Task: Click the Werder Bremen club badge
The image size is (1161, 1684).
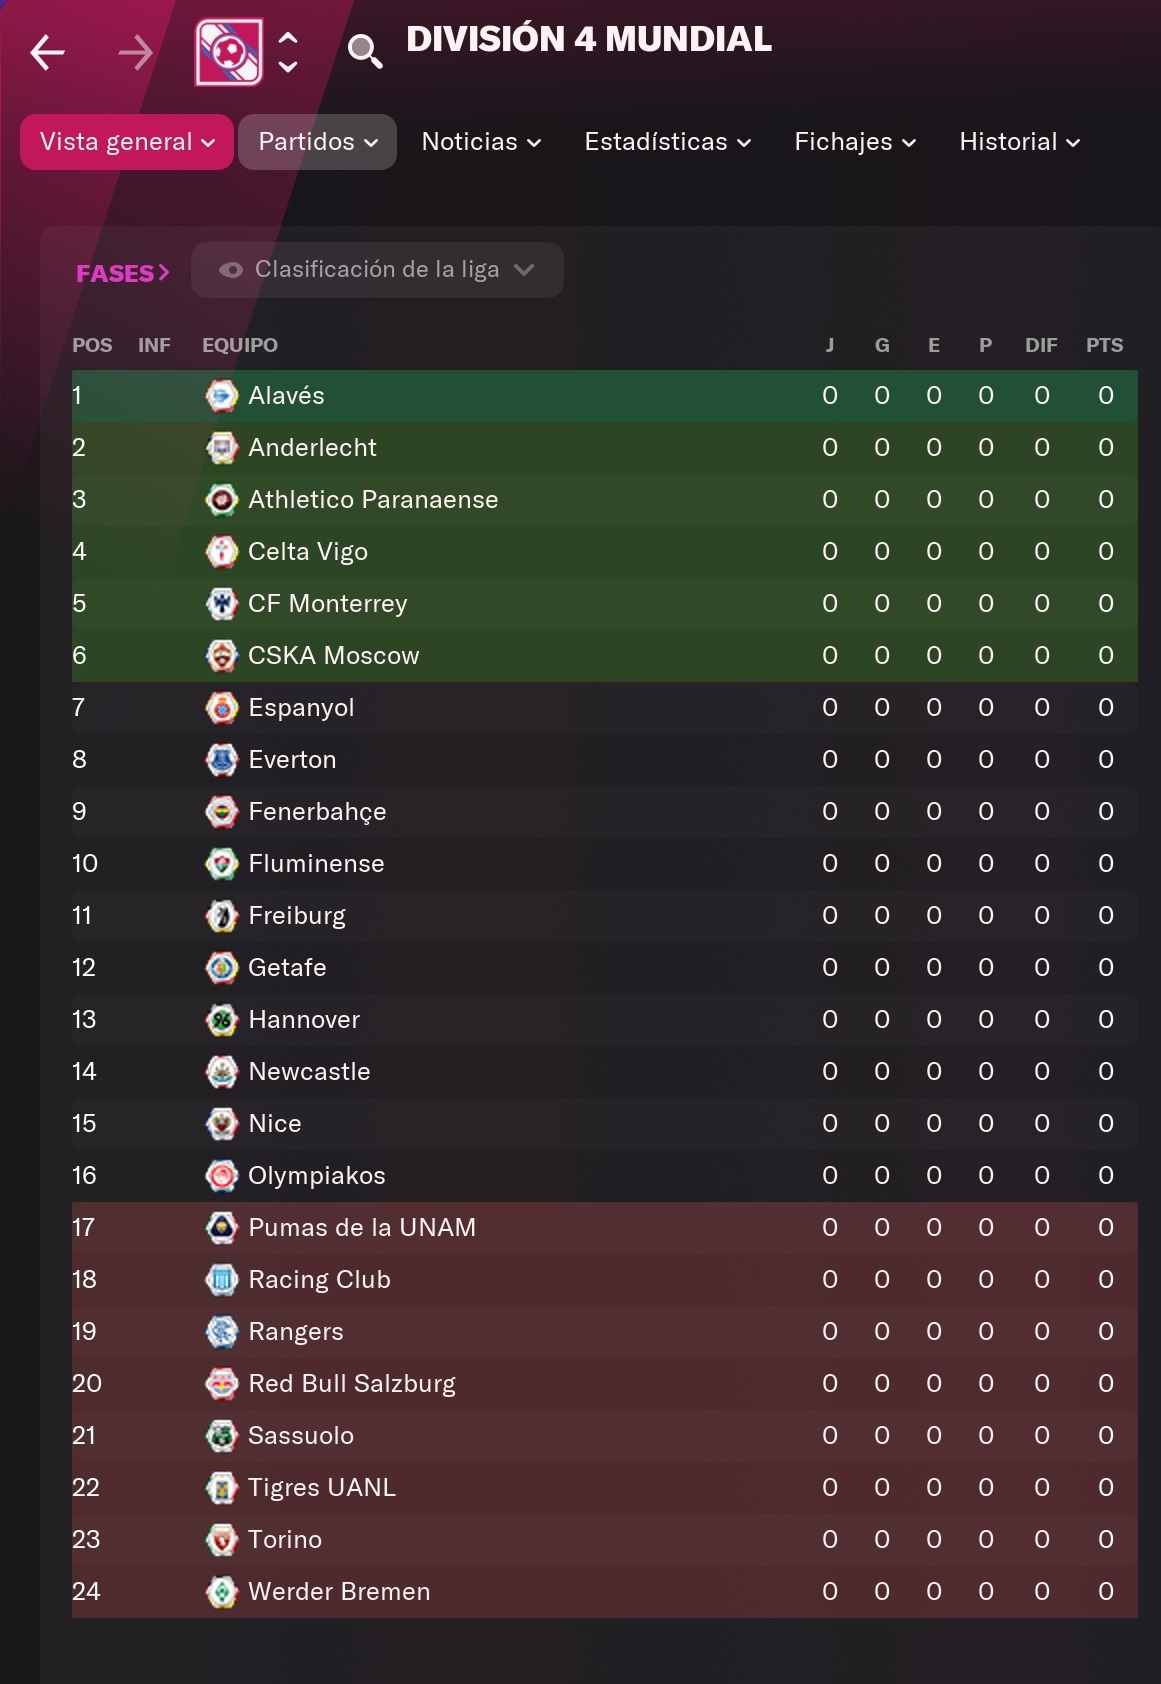Action: point(221,1592)
